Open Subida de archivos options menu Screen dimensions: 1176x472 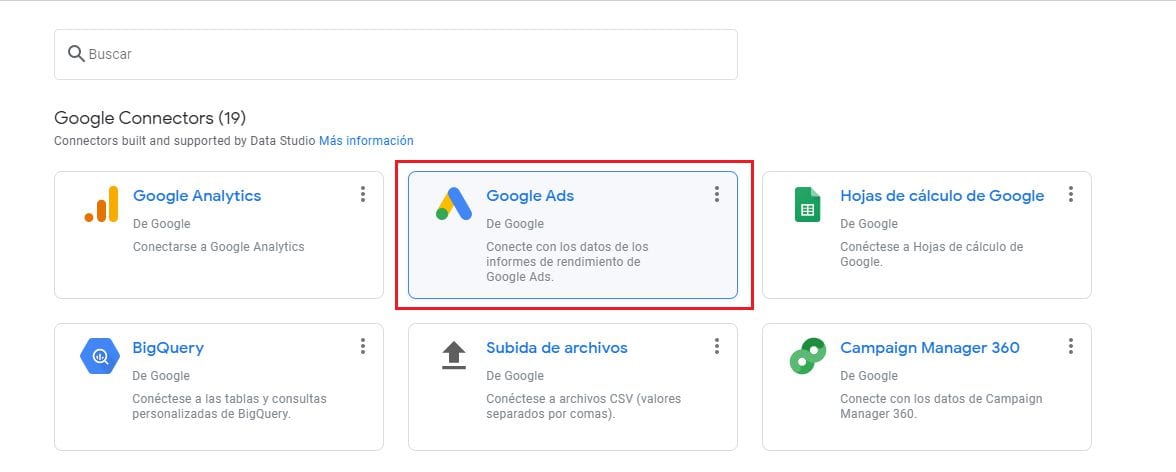pyautogui.click(x=716, y=346)
